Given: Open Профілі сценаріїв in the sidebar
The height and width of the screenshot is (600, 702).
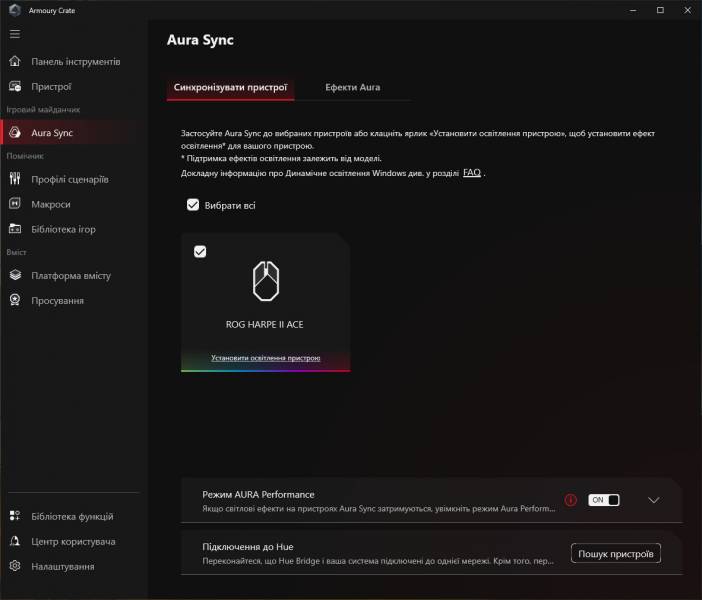Looking at the screenshot, I should 70,180.
